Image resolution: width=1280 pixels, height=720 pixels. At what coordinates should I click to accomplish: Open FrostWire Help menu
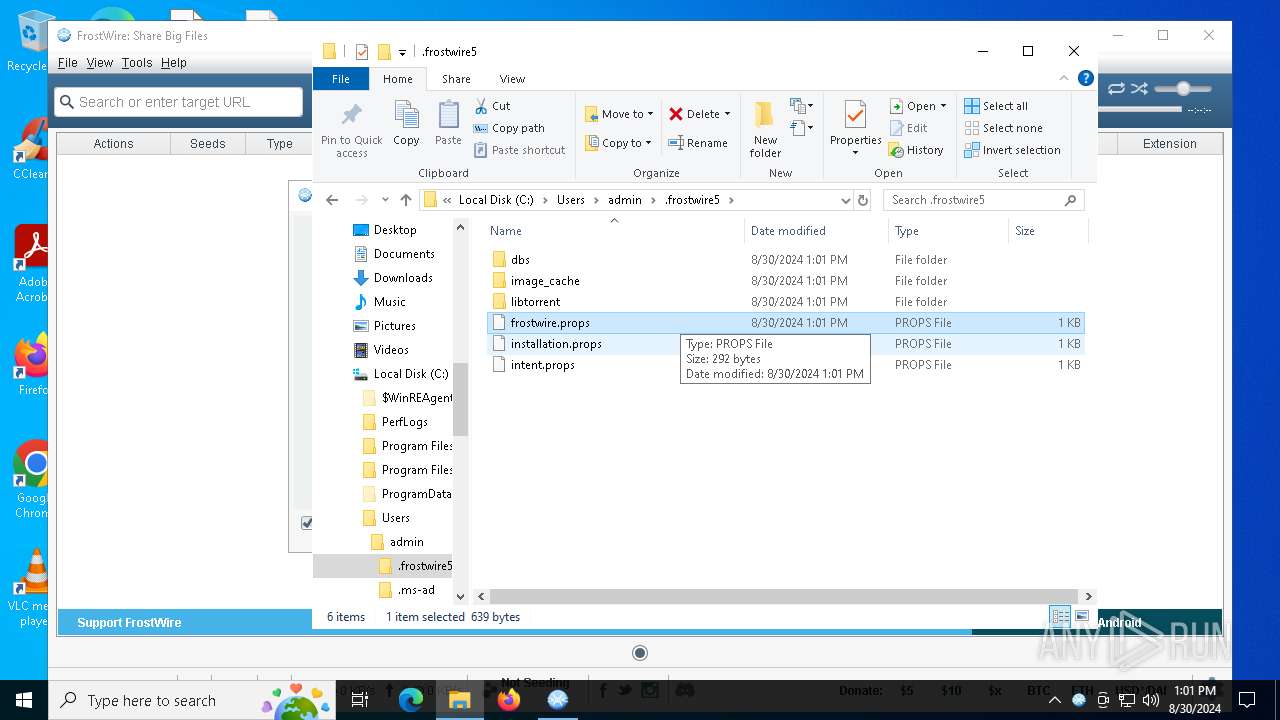174,62
